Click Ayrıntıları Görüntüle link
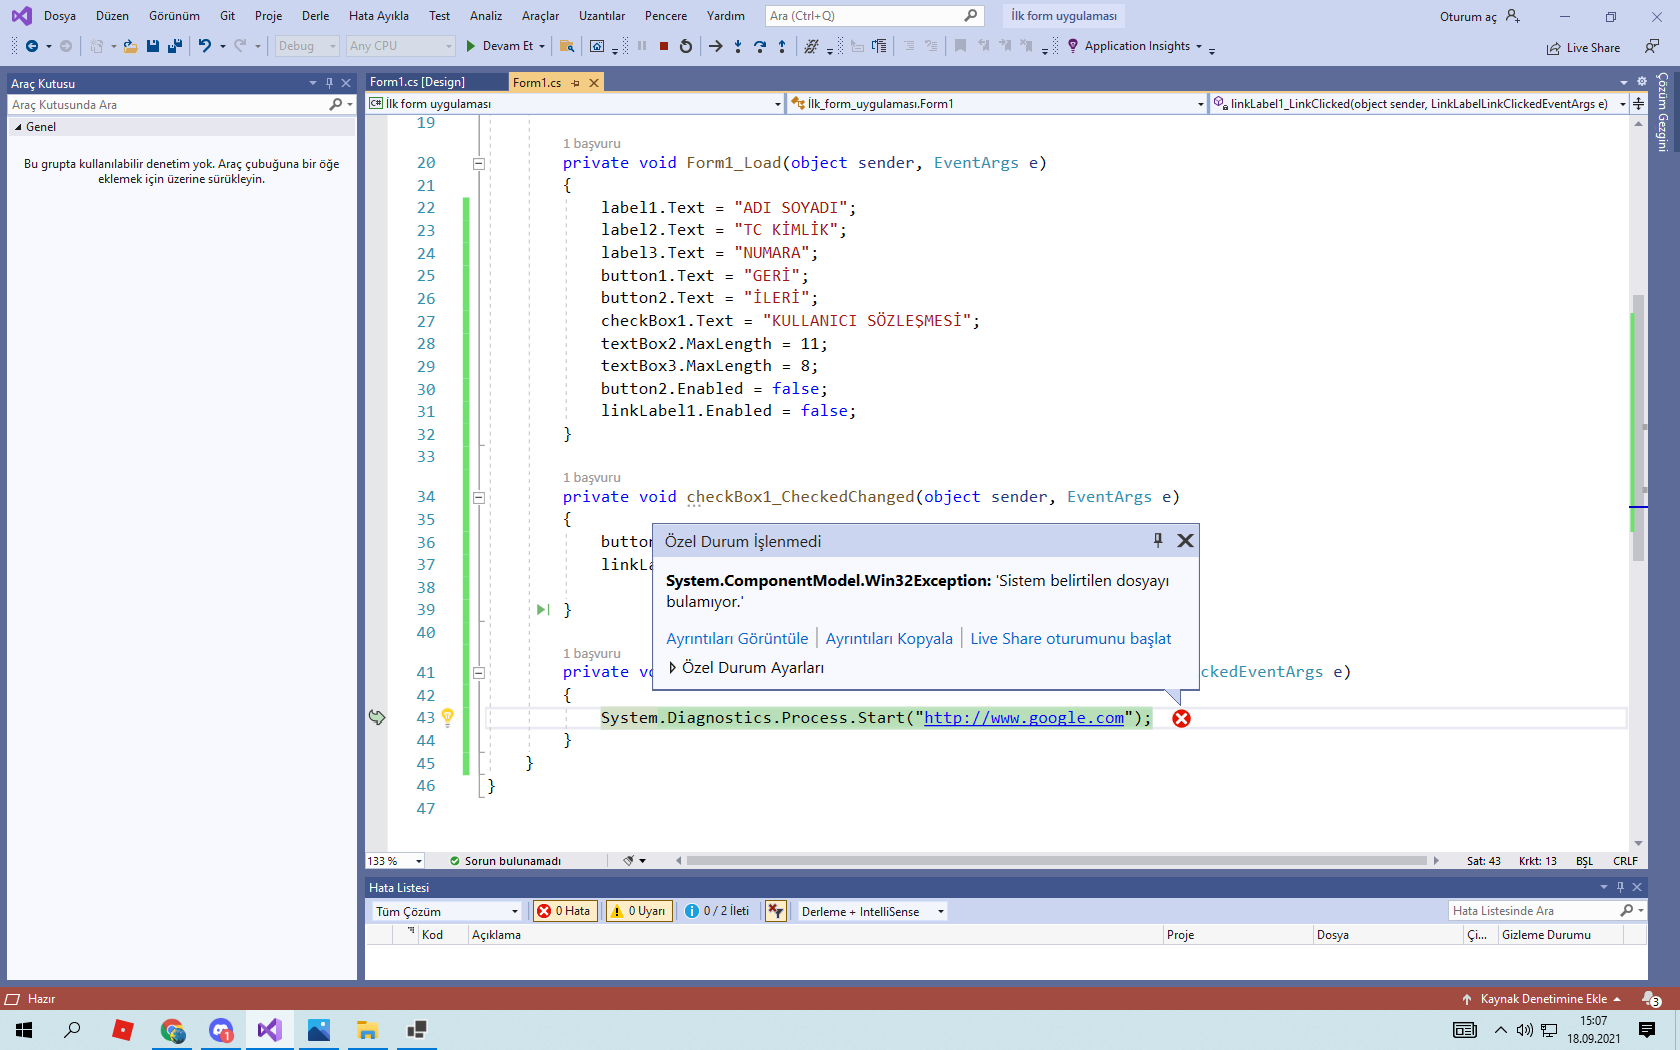Image resolution: width=1680 pixels, height=1050 pixels. coord(737,638)
